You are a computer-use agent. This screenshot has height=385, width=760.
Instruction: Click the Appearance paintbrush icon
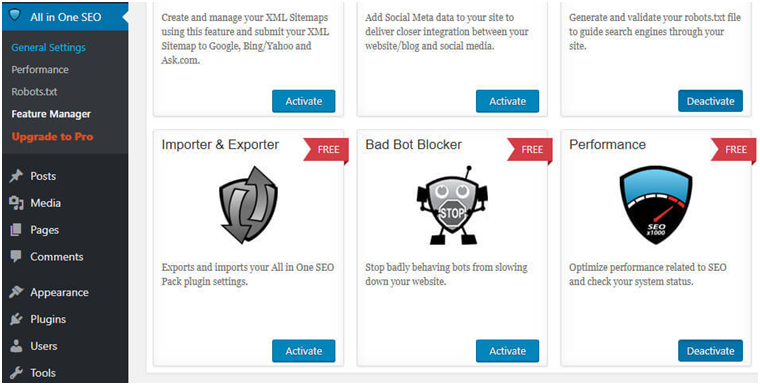[x=16, y=292]
